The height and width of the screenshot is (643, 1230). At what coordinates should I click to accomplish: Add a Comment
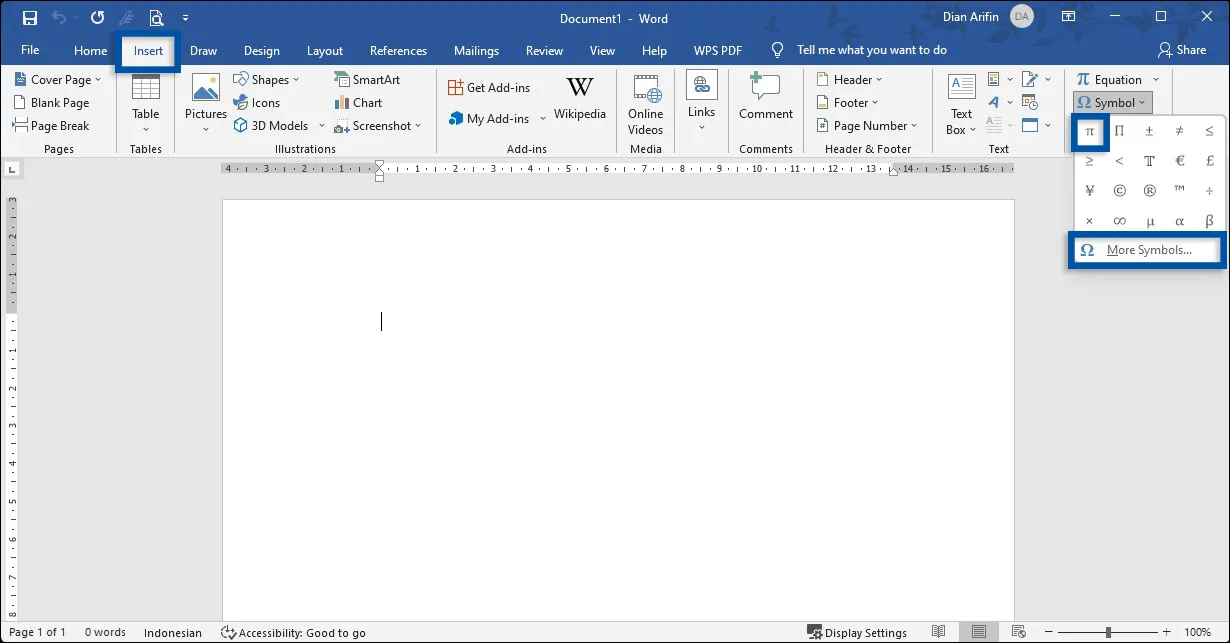point(765,99)
